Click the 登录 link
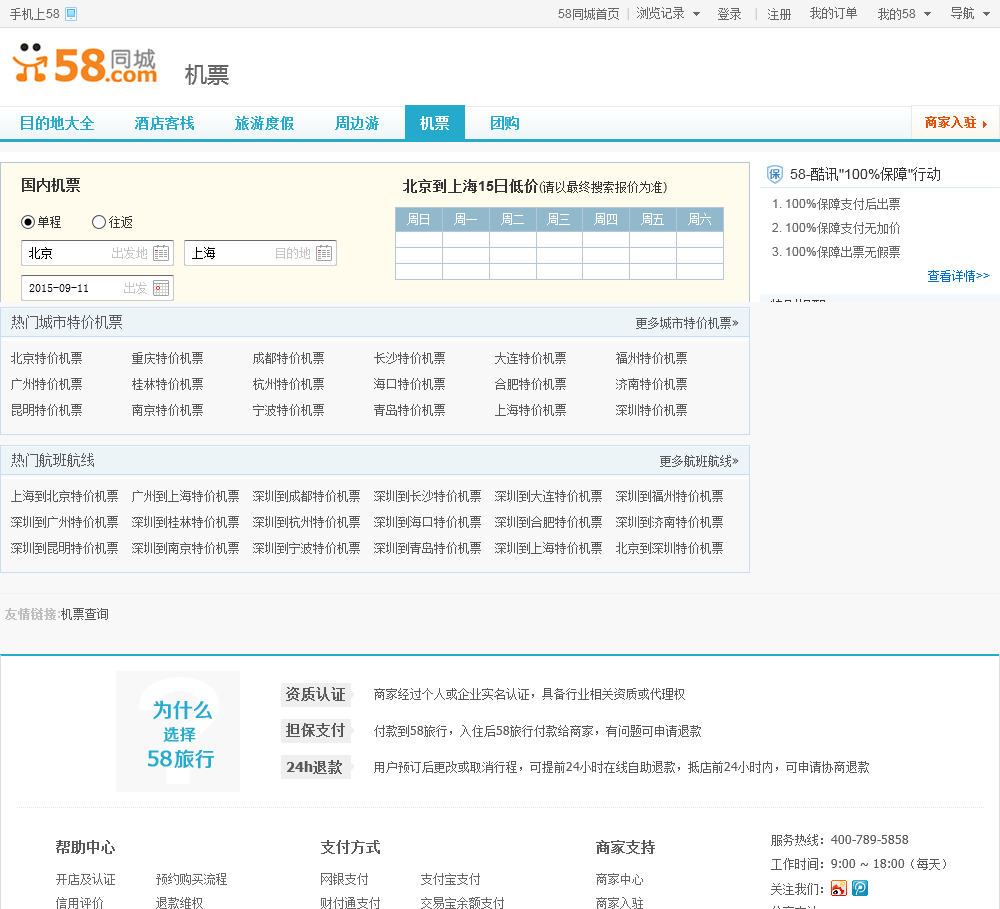This screenshot has height=909, width=1000. coord(729,14)
